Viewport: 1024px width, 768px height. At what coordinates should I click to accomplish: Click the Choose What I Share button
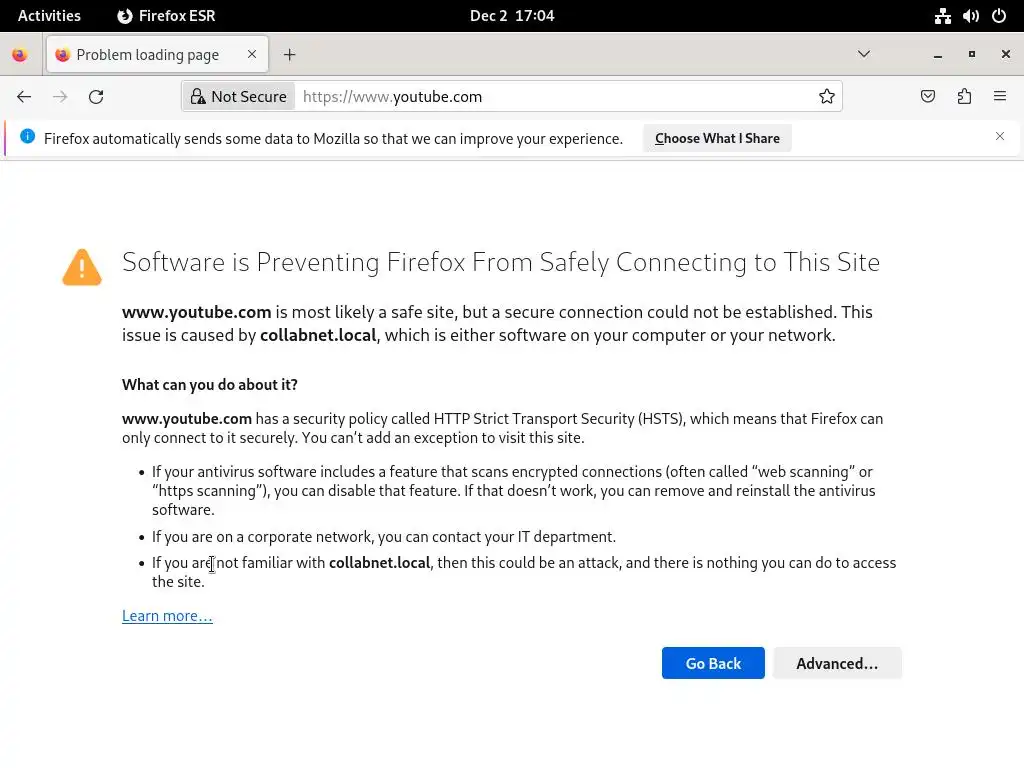(717, 138)
